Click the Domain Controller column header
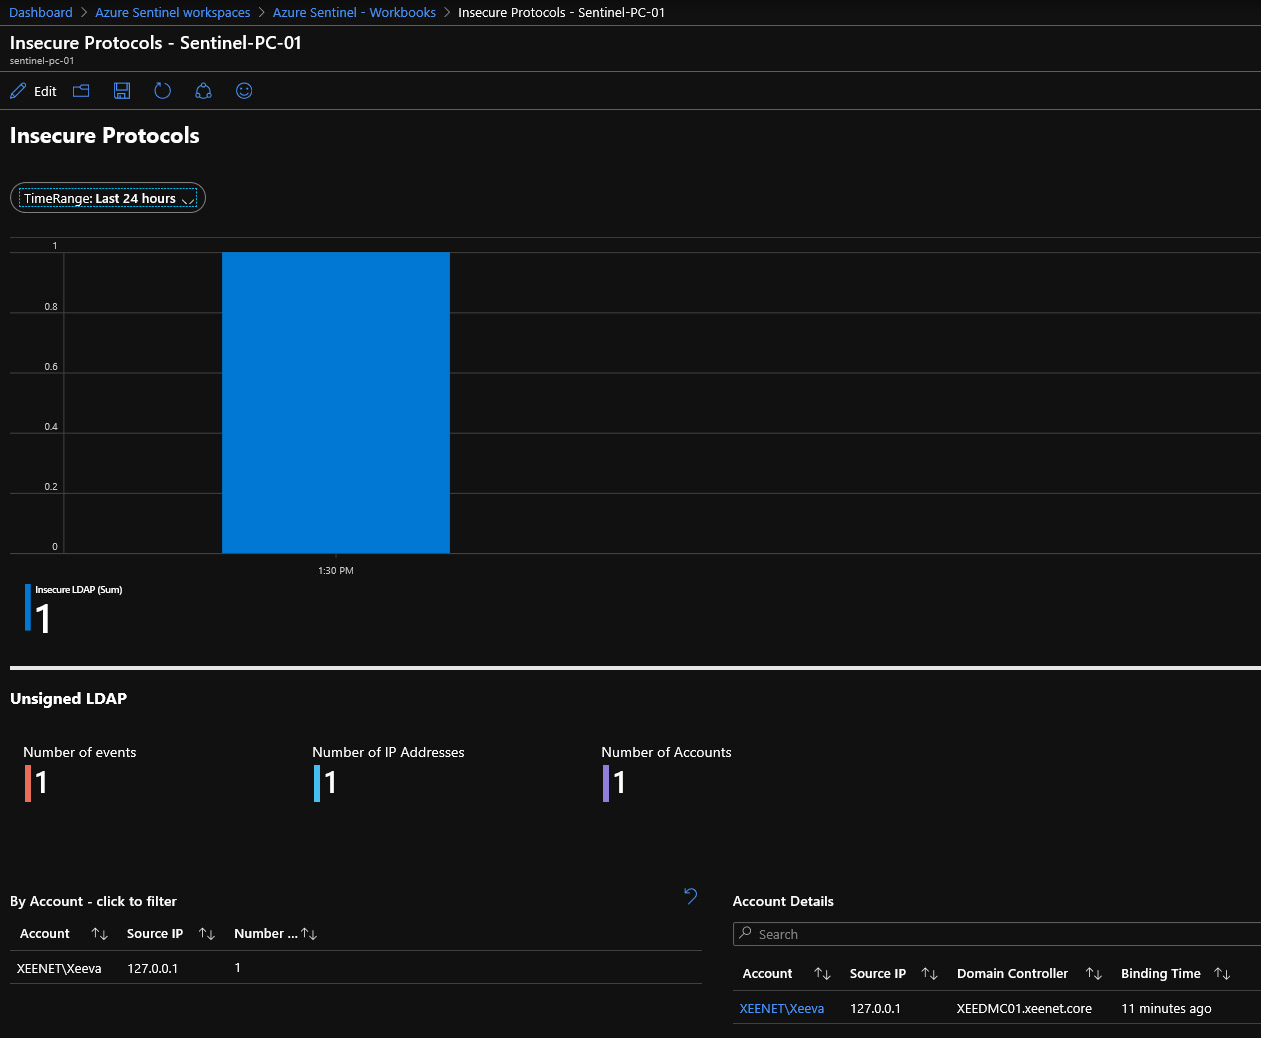 click(x=1012, y=974)
